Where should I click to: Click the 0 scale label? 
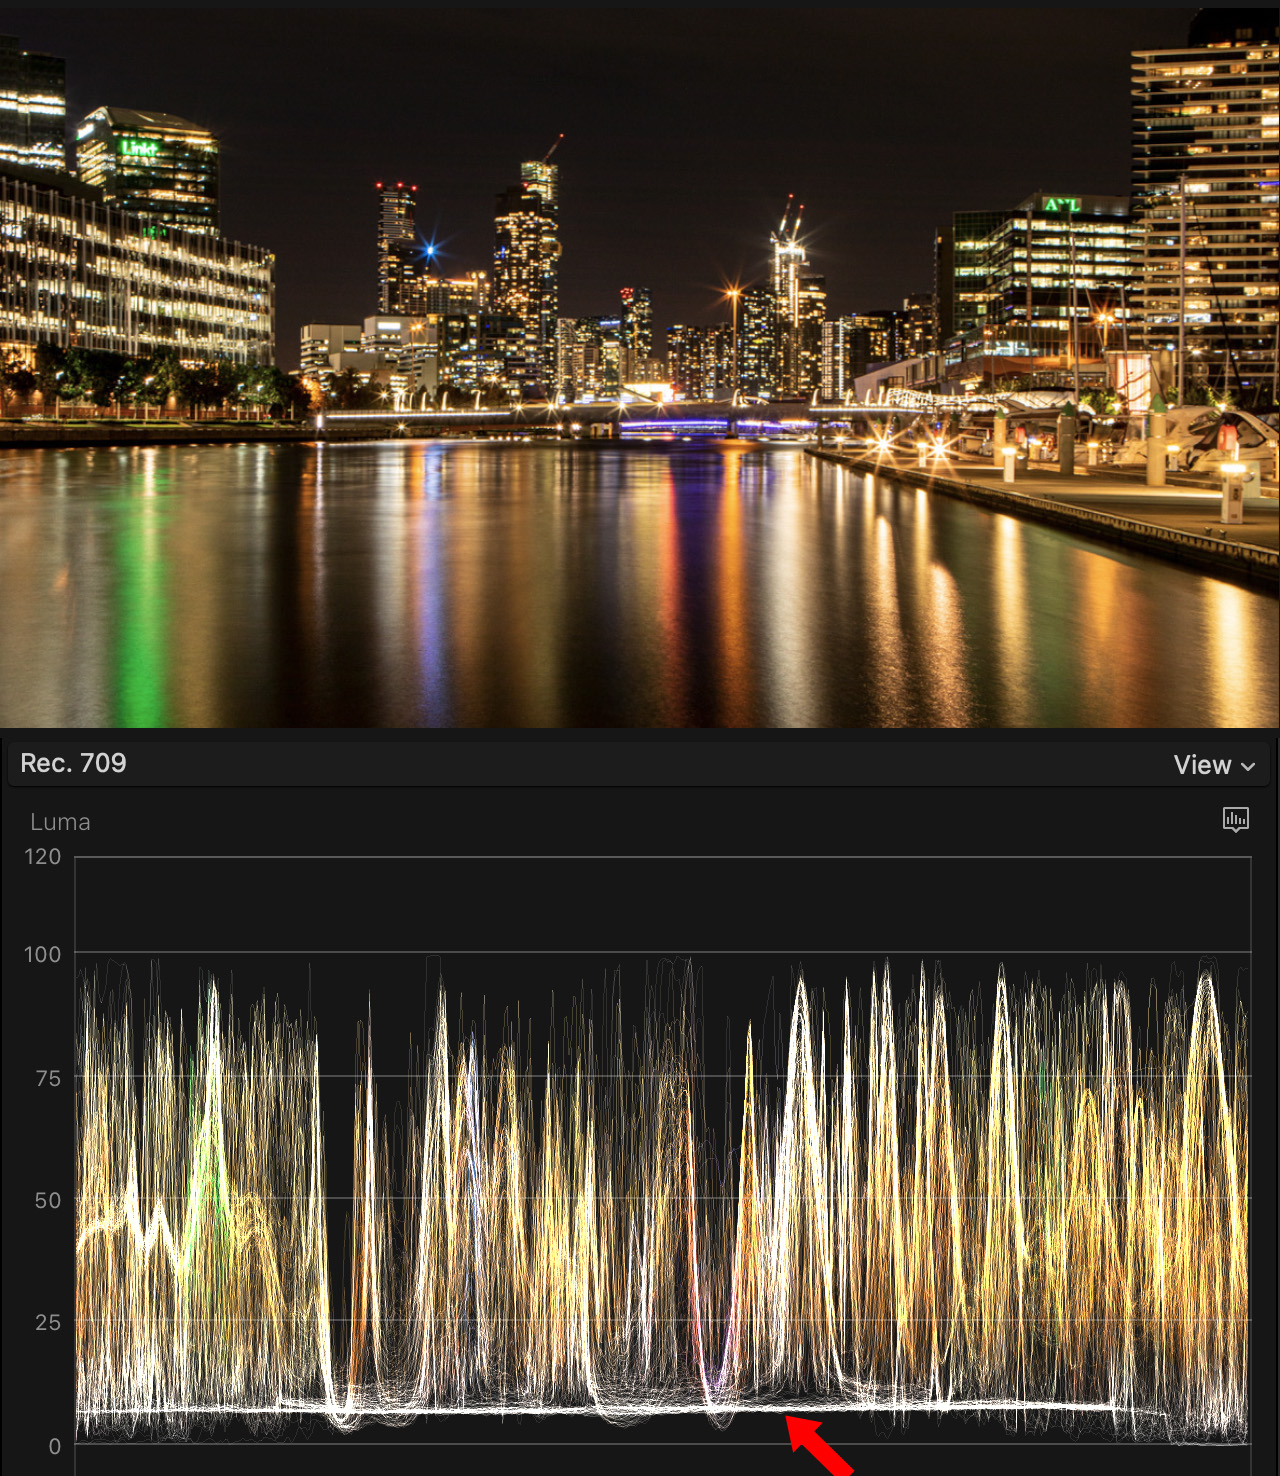pyautogui.click(x=54, y=1445)
